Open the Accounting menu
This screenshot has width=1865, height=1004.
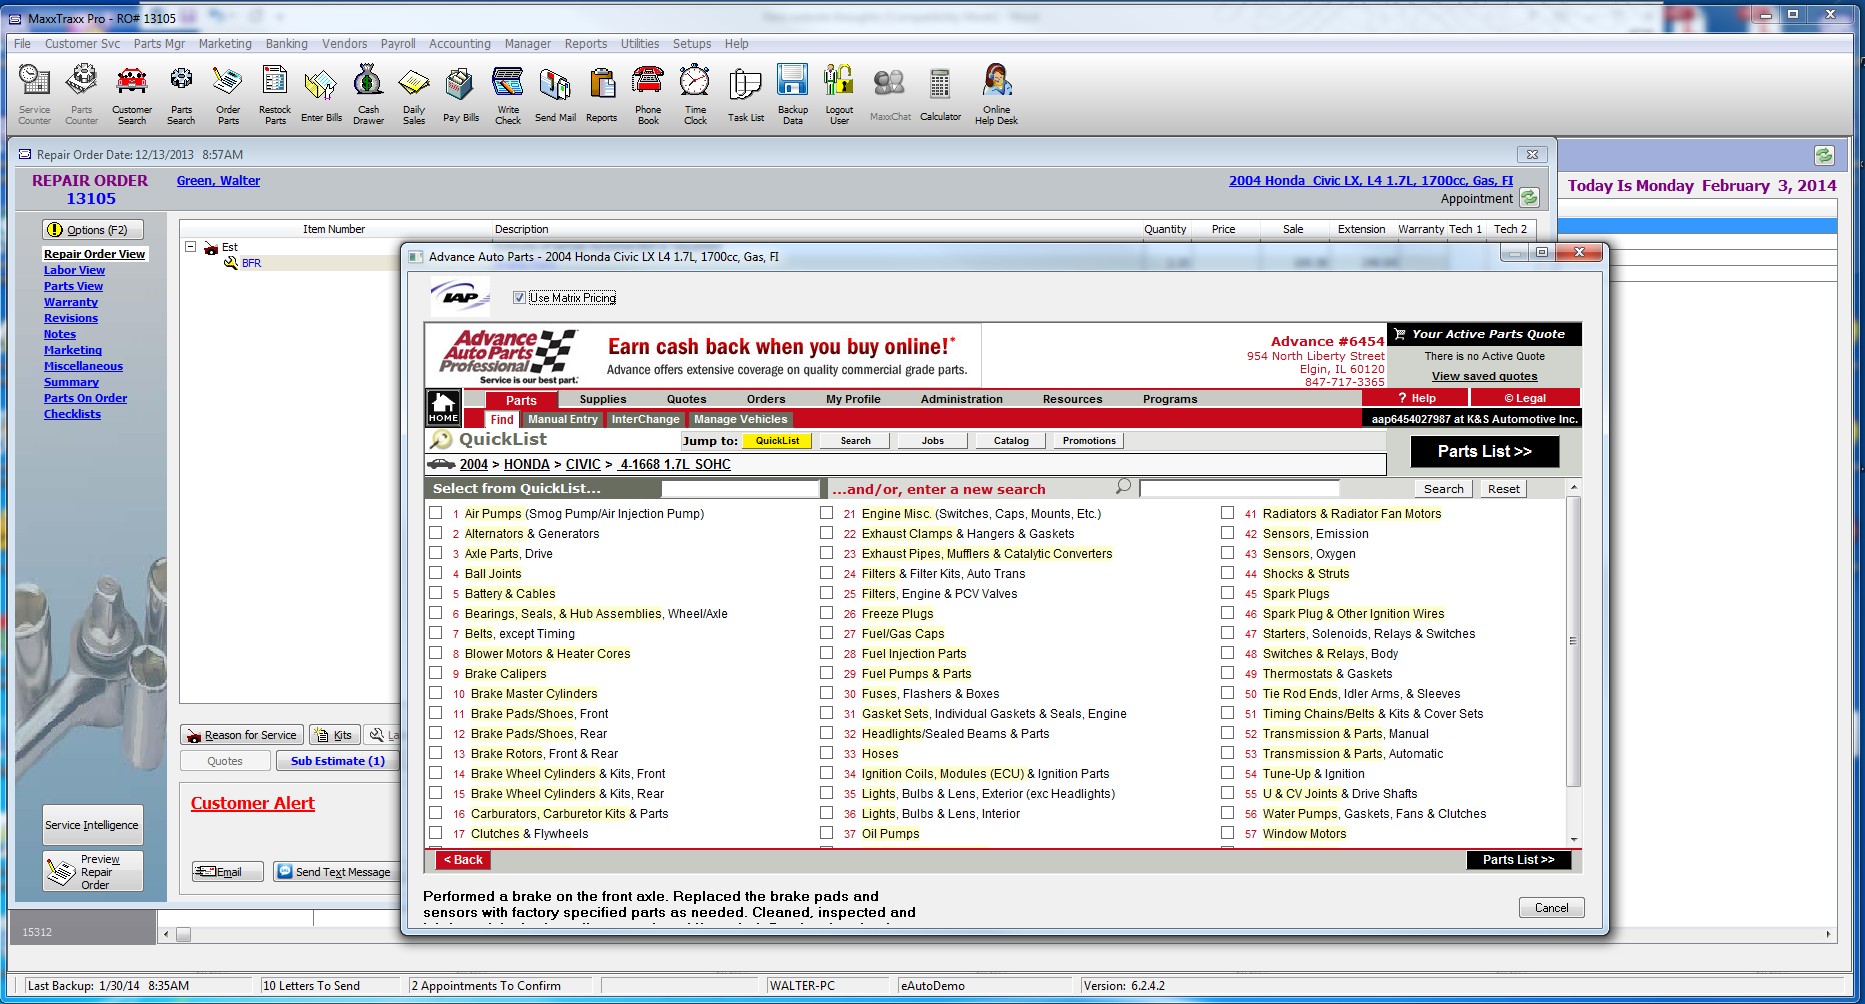point(459,43)
